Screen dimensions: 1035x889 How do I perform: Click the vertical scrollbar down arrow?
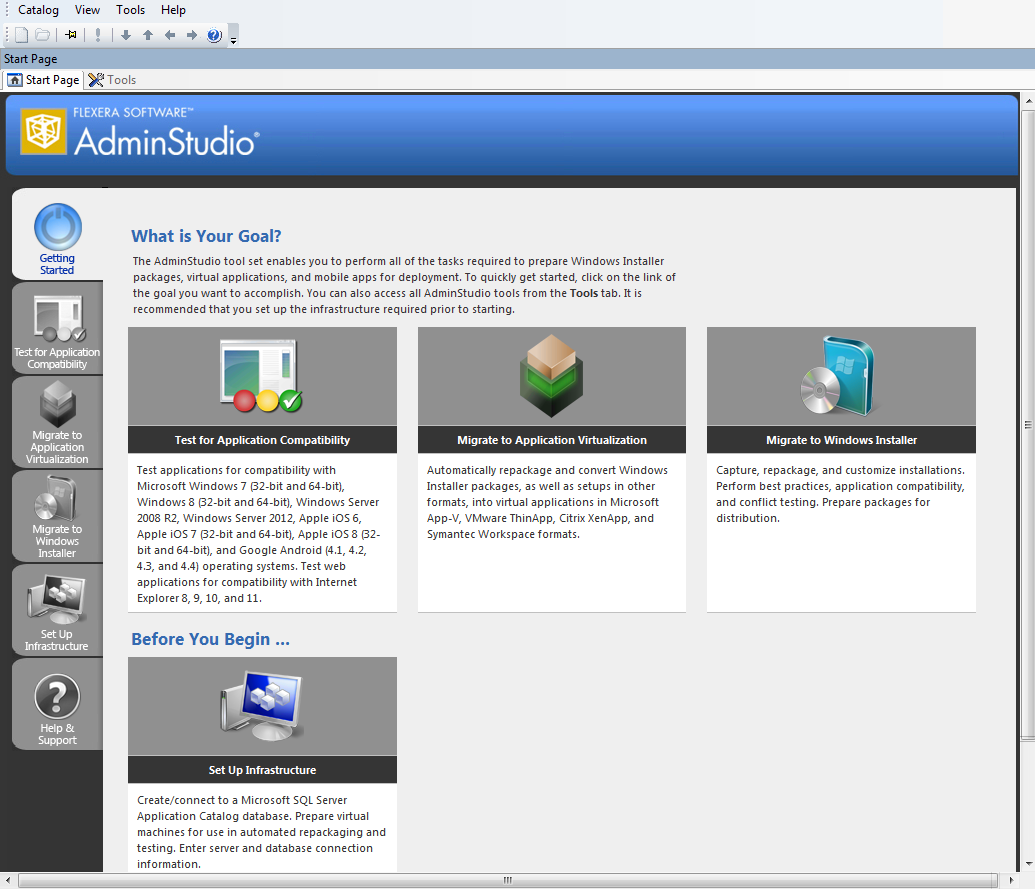point(1028,863)
